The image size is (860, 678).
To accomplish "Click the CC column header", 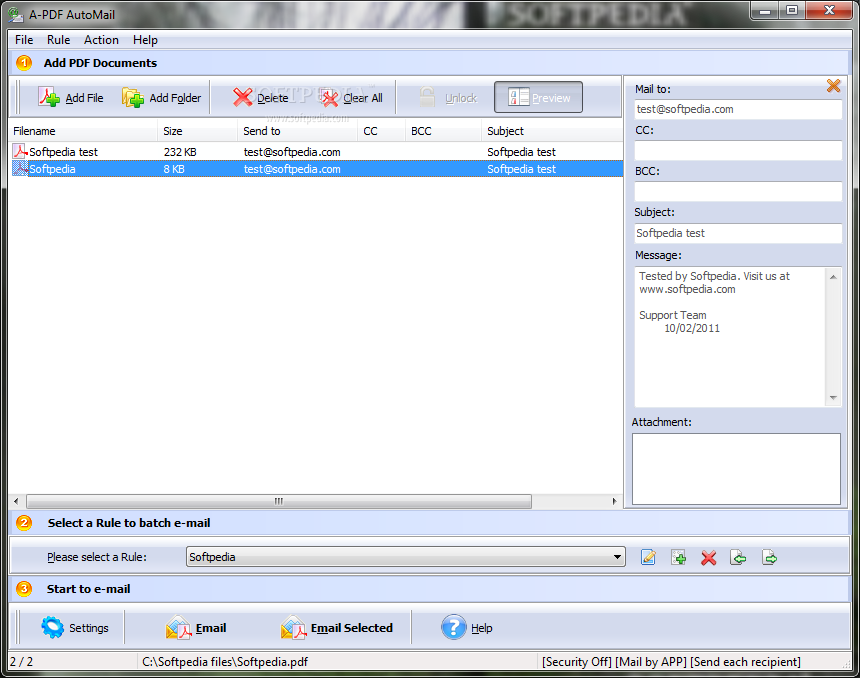I will pos(382,131).
